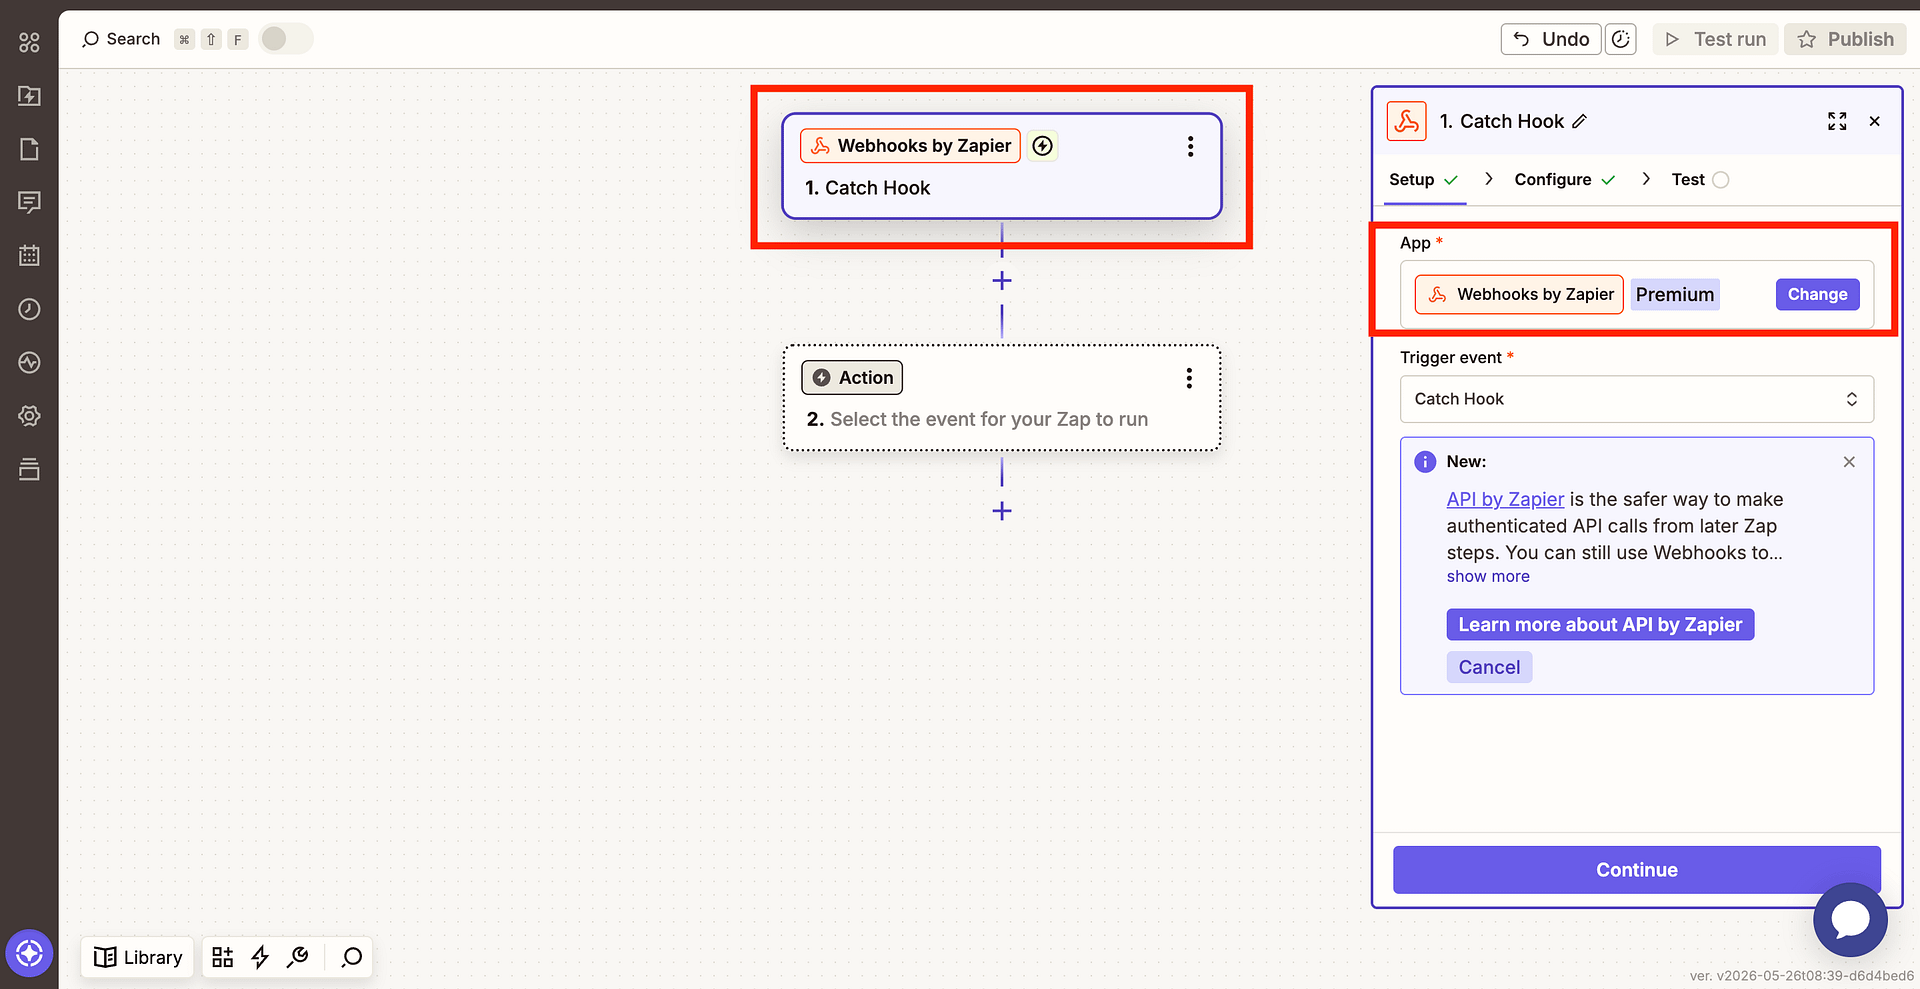Select the Webhooks by Zapier trigger step
The image size is (1920, 989).
[x=1002, y=166]
